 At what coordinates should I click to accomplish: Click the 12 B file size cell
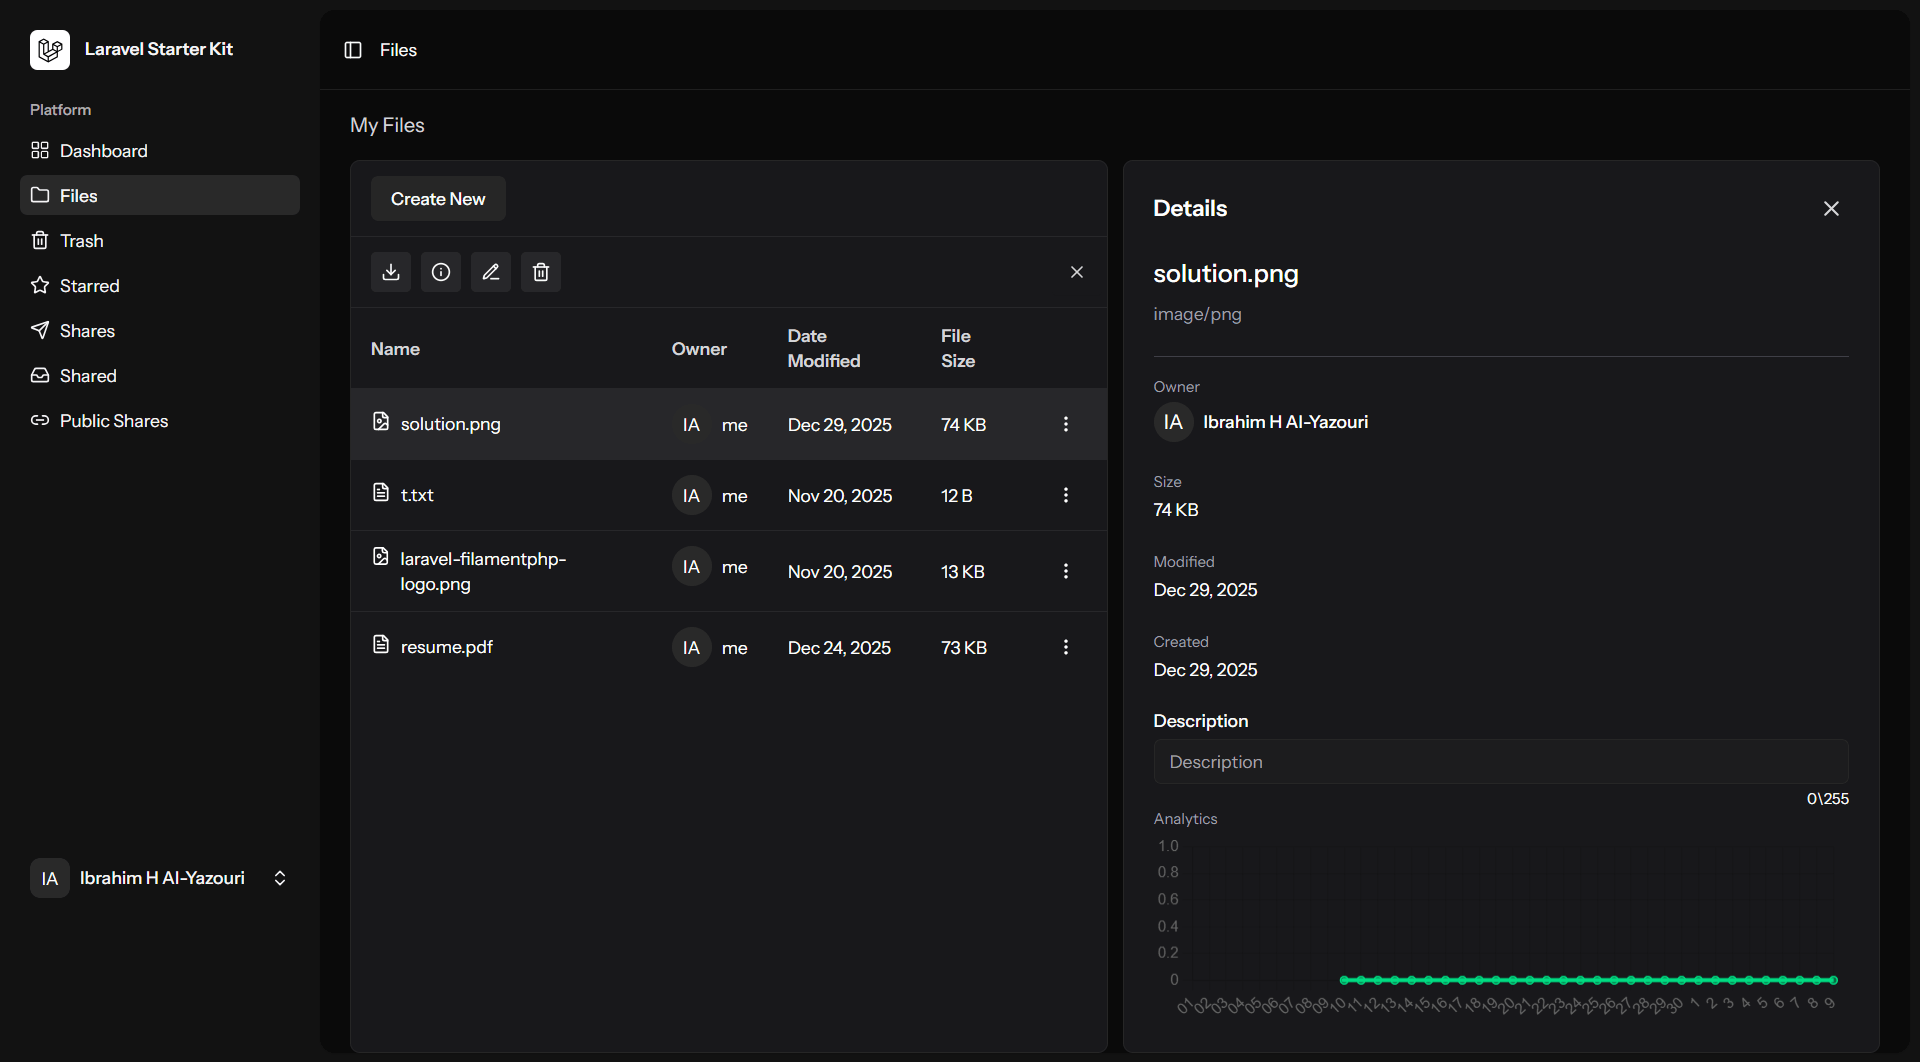click(x=956, y=496)
